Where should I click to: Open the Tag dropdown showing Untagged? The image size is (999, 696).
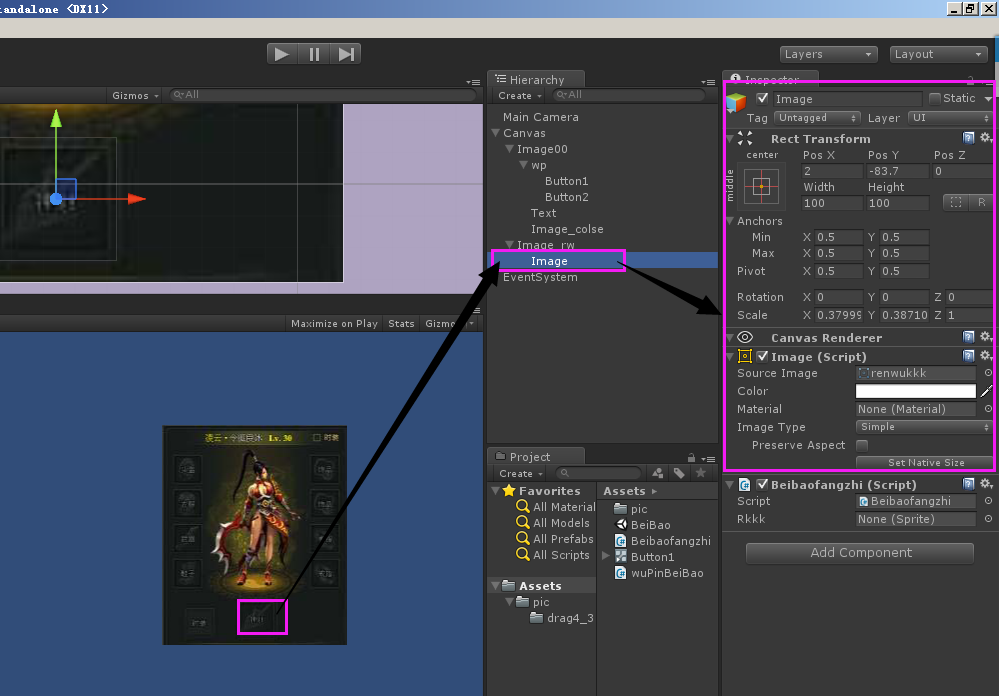(817, 118)
